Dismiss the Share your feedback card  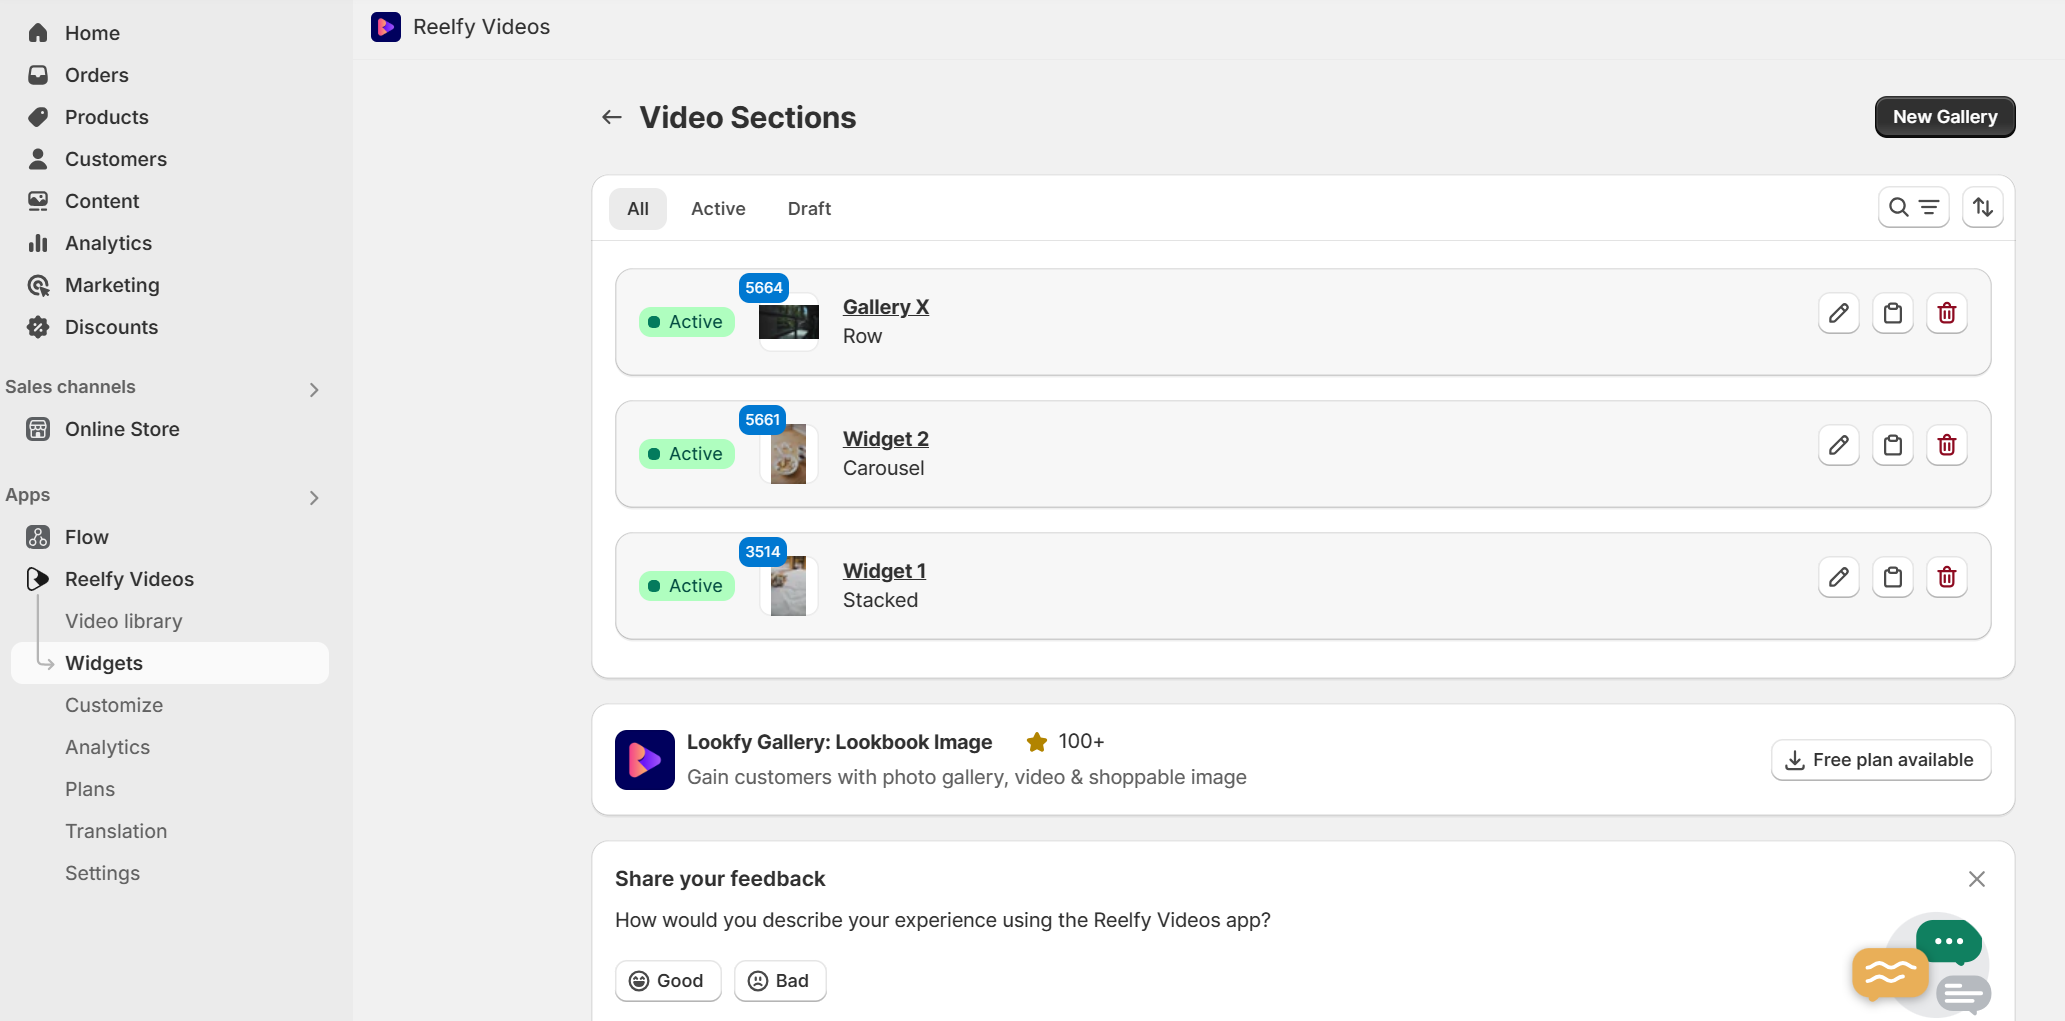(x=1976, y=879)
